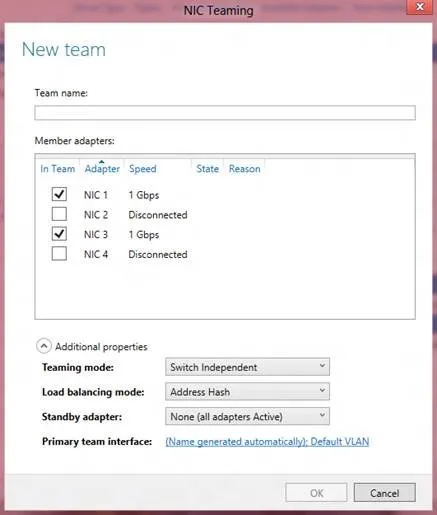
Task: Uncheck the NIC 3 In Team checkbox
Action: [x=59, y=234]
